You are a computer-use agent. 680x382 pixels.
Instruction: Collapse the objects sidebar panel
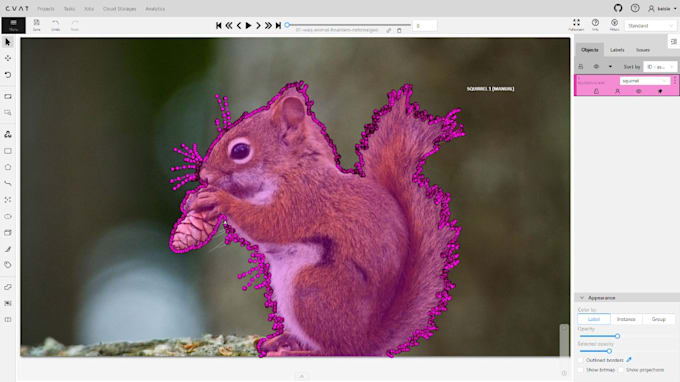coord(673,42)
